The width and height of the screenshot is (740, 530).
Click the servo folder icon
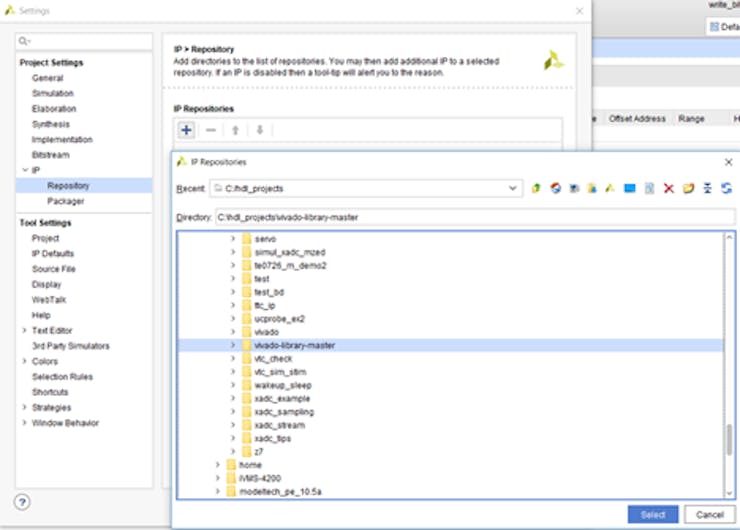point(247,239)
